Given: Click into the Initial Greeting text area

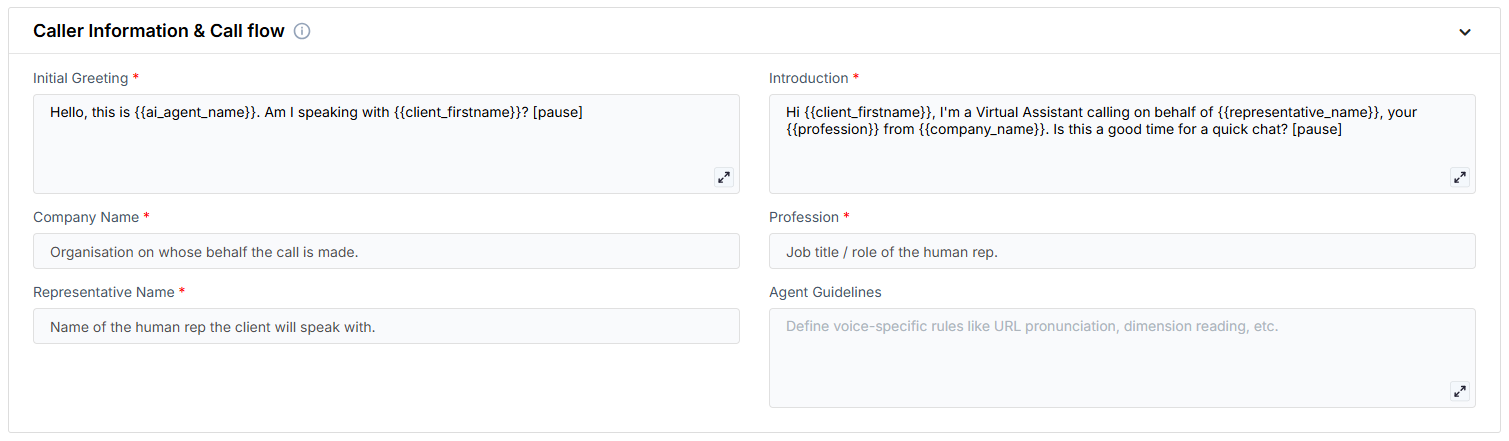Looking at the screenshot, I should pos(386,150).
